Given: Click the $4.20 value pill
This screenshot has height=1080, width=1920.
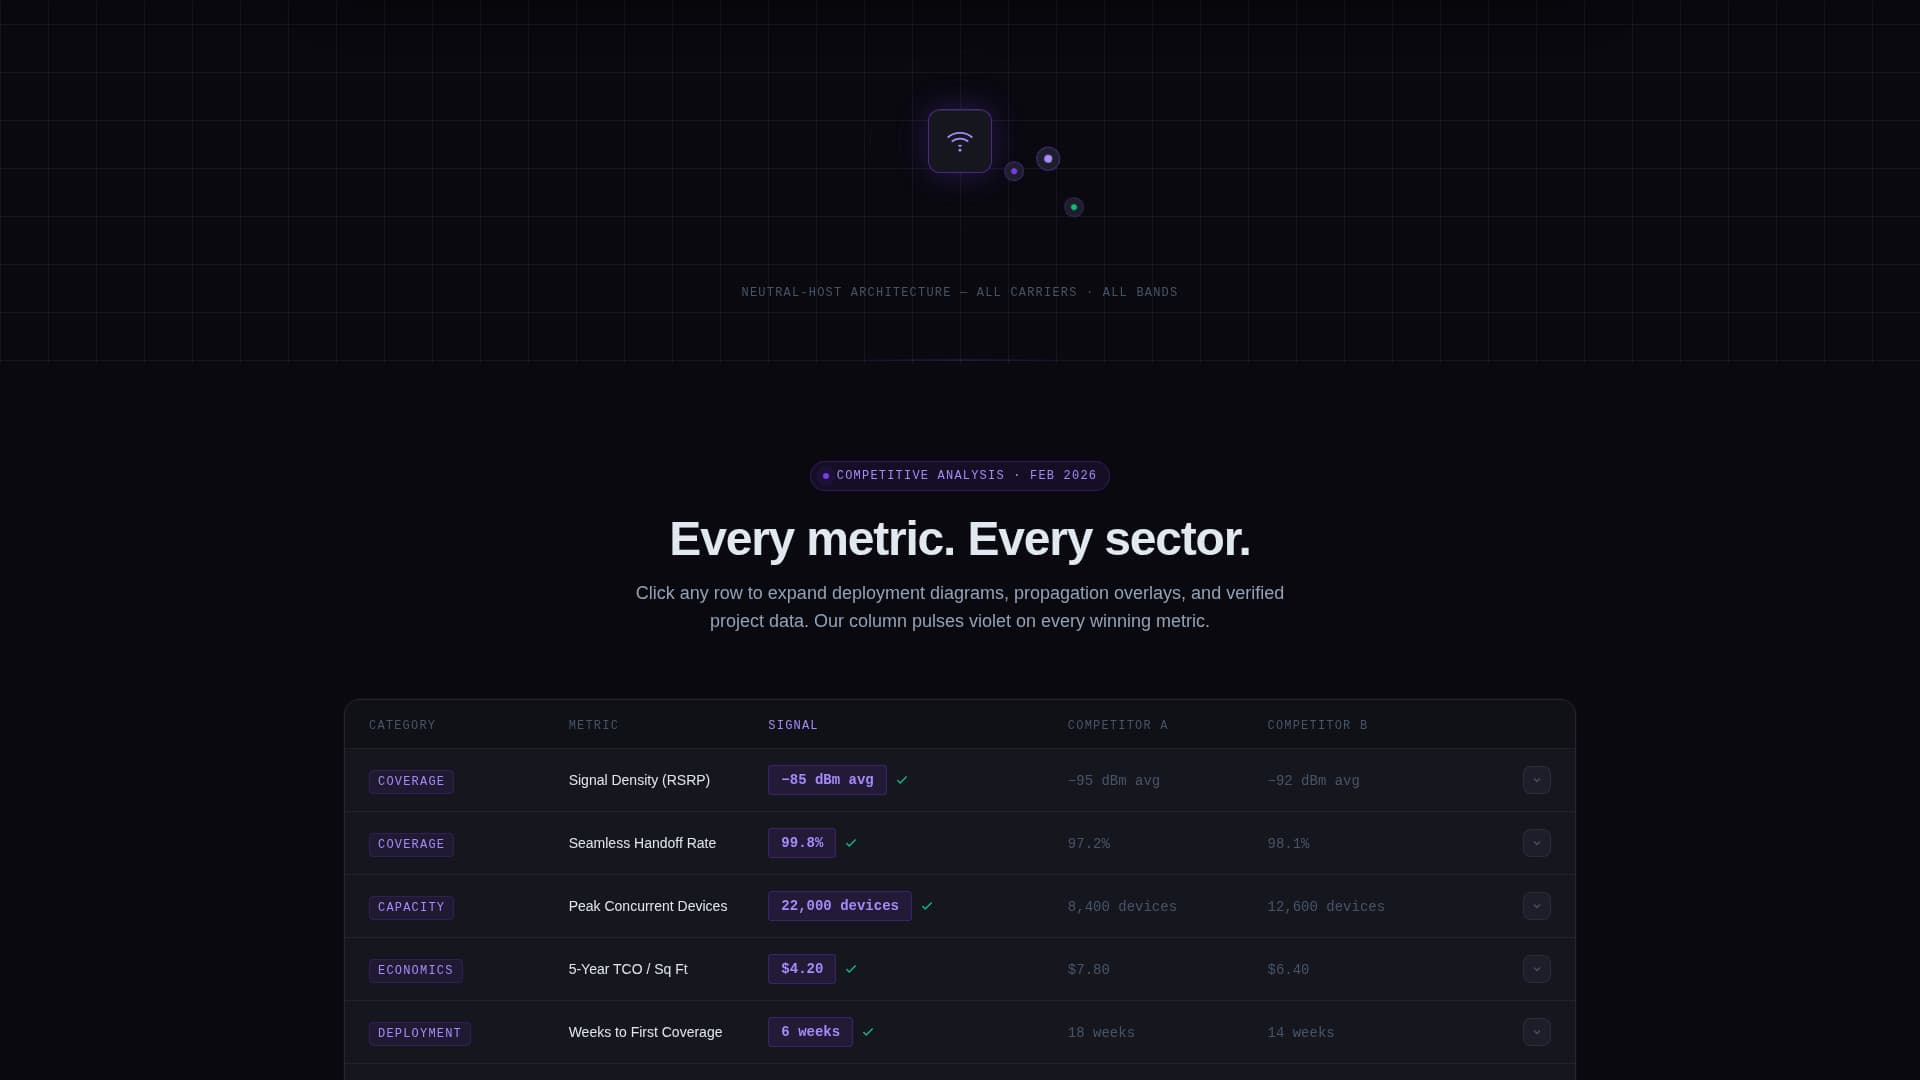Looking at the screenshot, I should coord(801,969).
